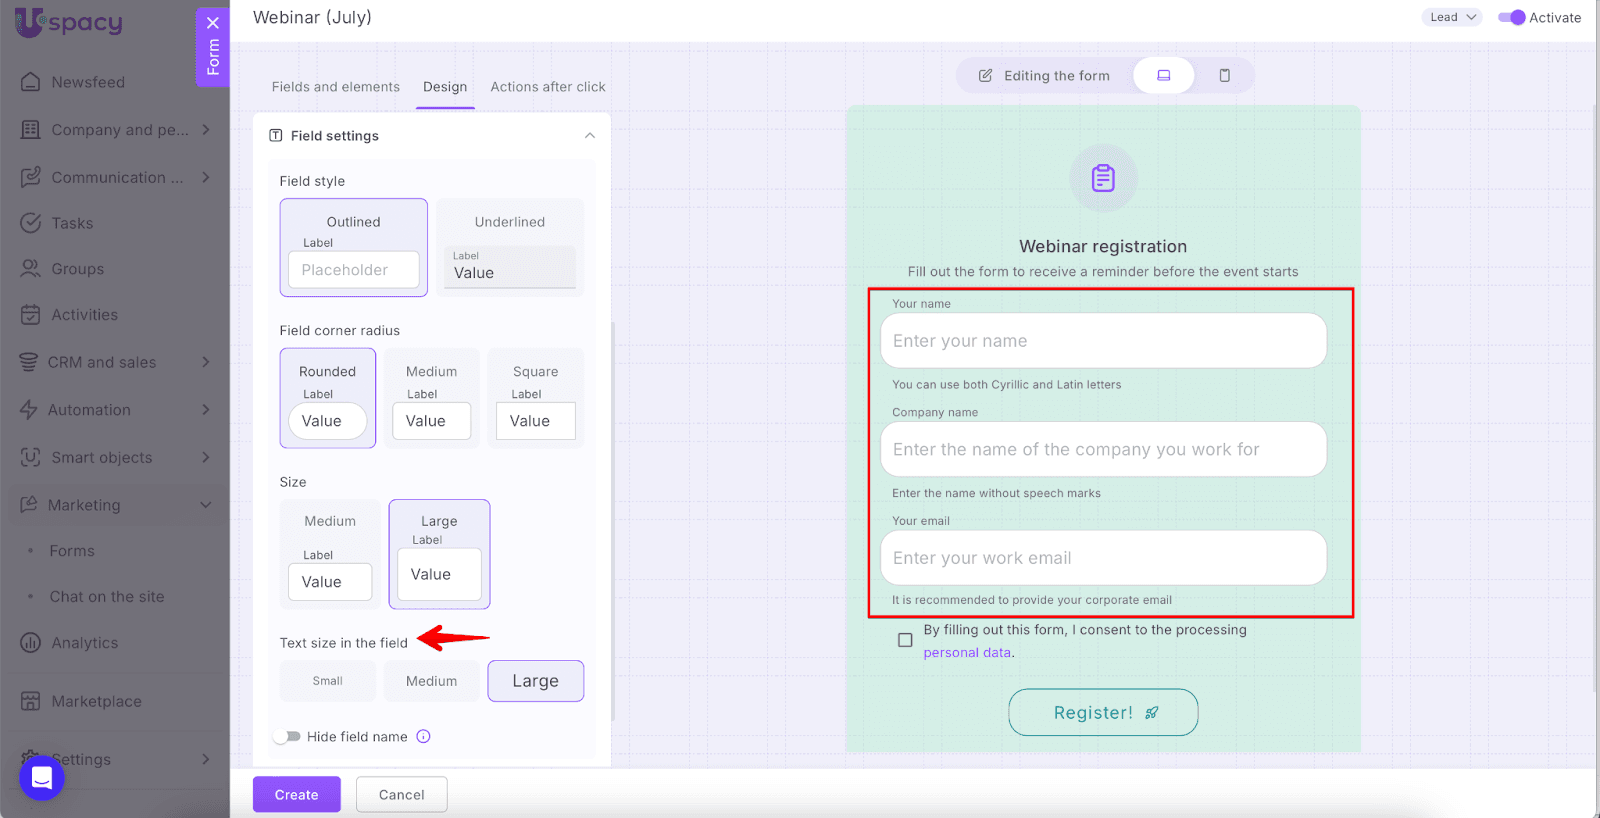Click the Tasks checkmark icon

coord(31,223)
